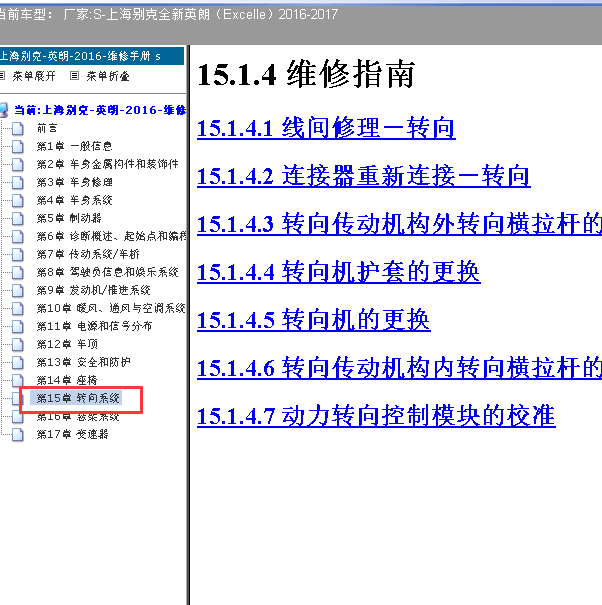Viewport: 602px width, 605px height.
Task: Click the page icon next to 前言
Action: click(18, 128)
